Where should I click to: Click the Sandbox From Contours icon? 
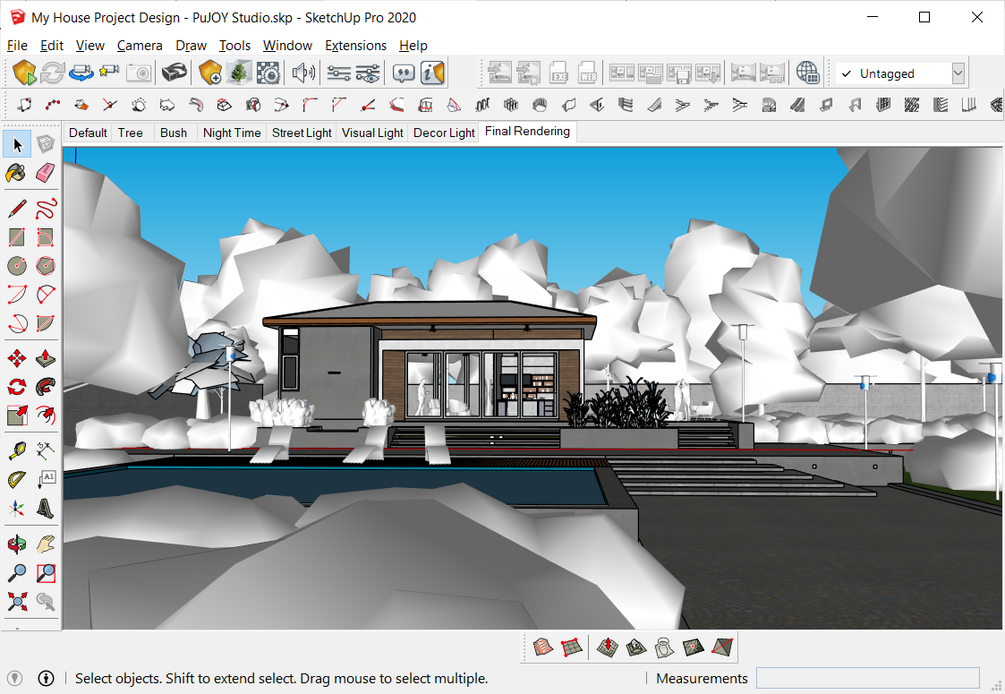[543, 648]
